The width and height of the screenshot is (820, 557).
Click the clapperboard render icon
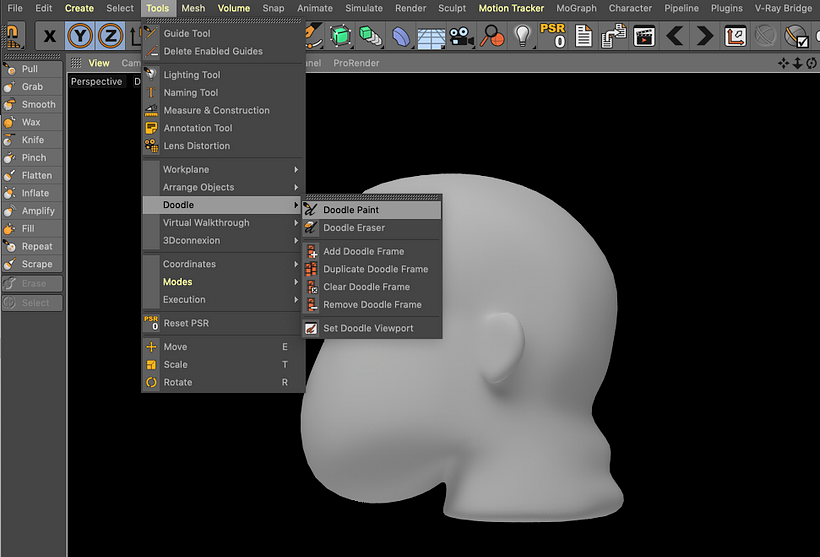click(x=644, y=36)
